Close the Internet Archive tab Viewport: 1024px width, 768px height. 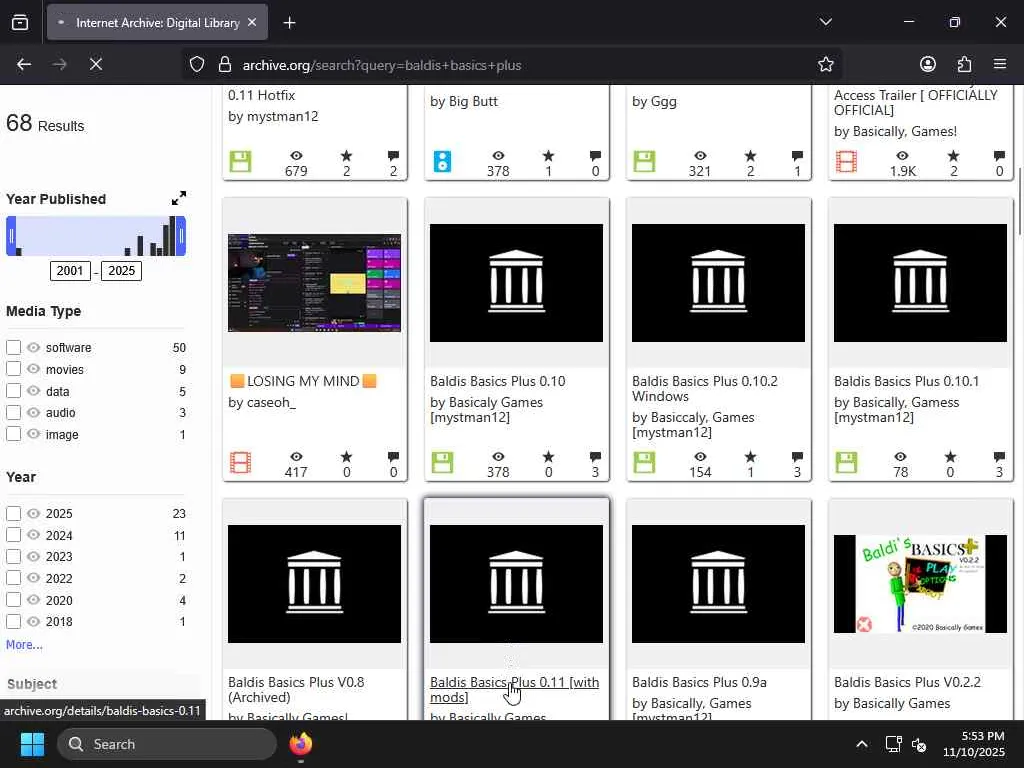tap(252, 22)
